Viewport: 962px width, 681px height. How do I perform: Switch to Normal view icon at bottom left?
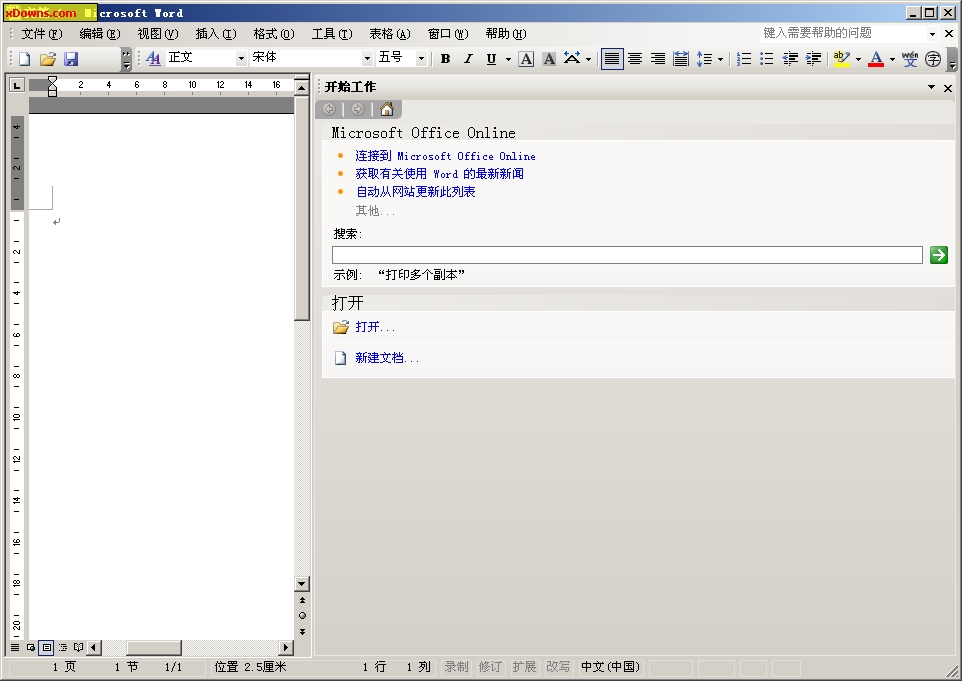(x=15, y=647)
